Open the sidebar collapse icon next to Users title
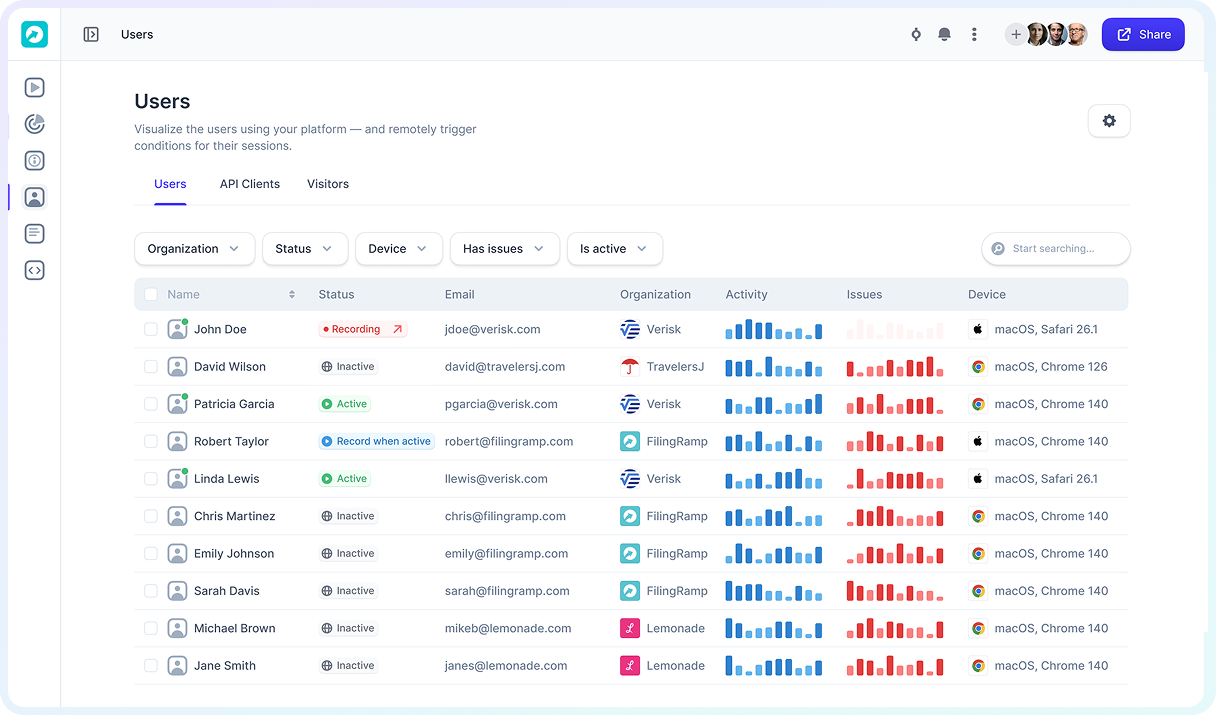1216x715 pixels. click(91, 33)
